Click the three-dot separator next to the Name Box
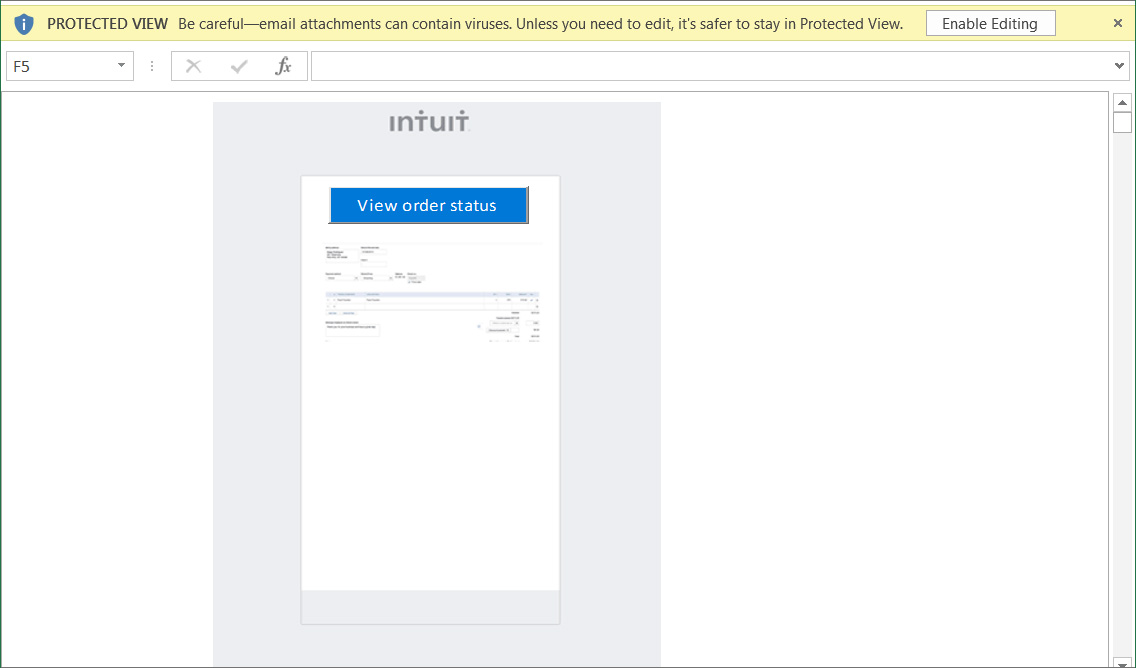This screenshot has width=1136, height=668. [x=151, y=65]
